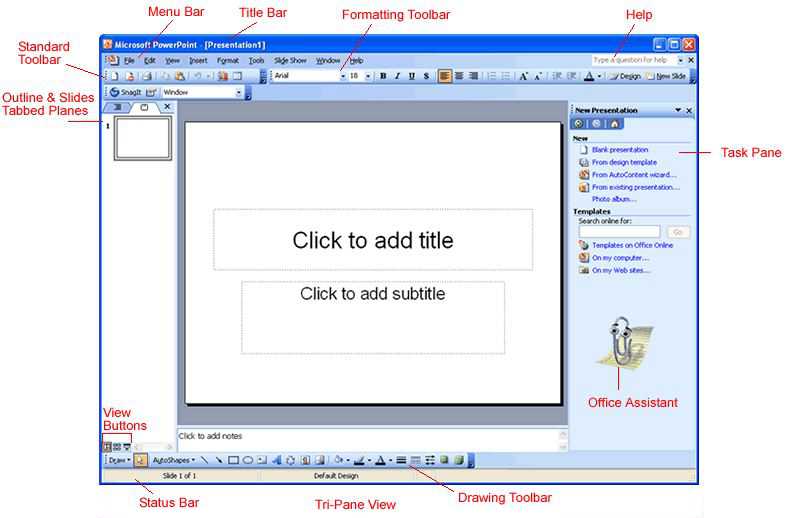Image resolution: width=787 pixels, height=518 pixels.
Task: Select slide 1 thumbnail
Action: [x=143, y=138]
